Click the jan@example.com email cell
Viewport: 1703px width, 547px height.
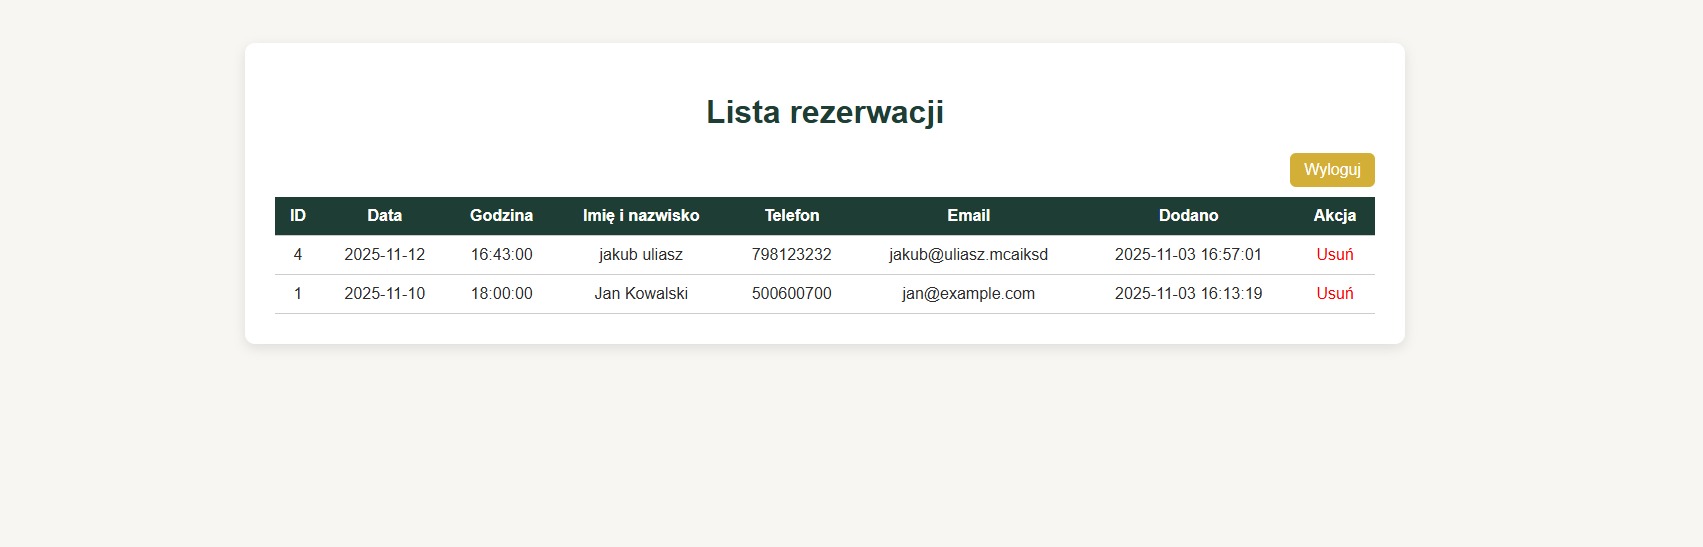tap(968, 294)
